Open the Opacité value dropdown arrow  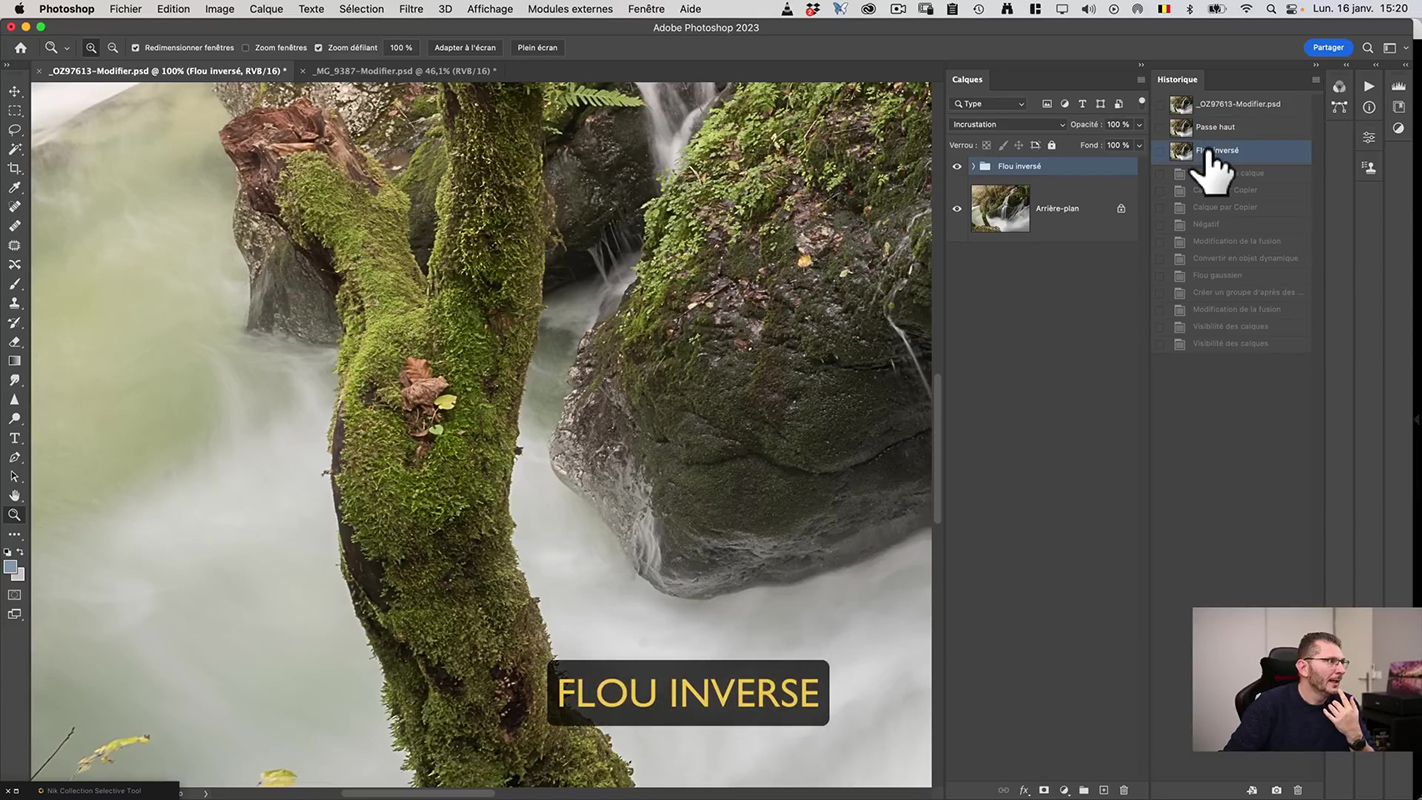pyautogui.click(x=1138, y=125)
